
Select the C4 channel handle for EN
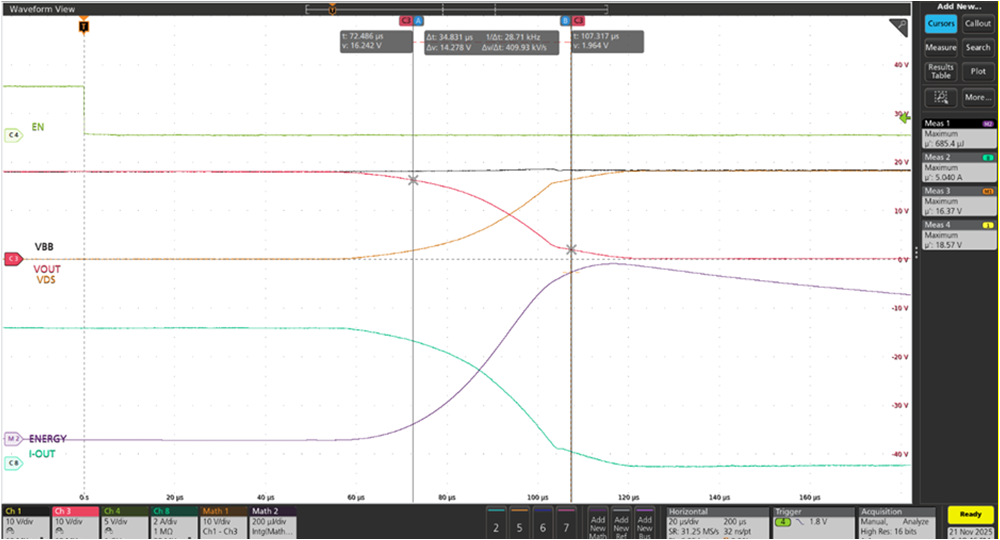coord(13,135)
